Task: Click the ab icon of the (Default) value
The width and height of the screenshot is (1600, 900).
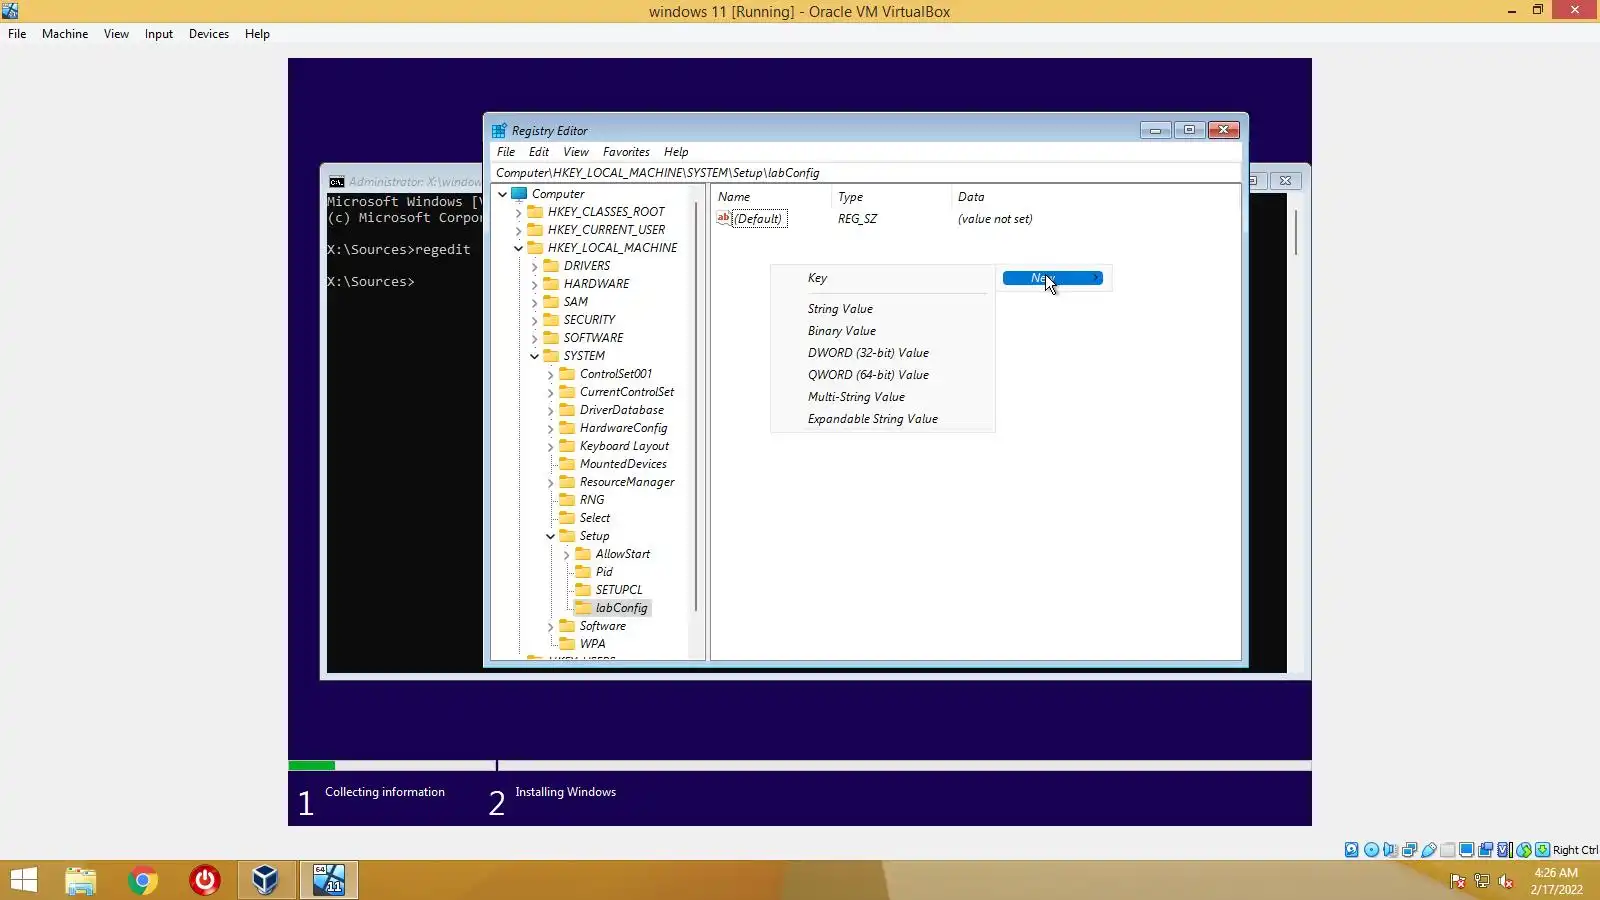Action: tap(724, 219)
